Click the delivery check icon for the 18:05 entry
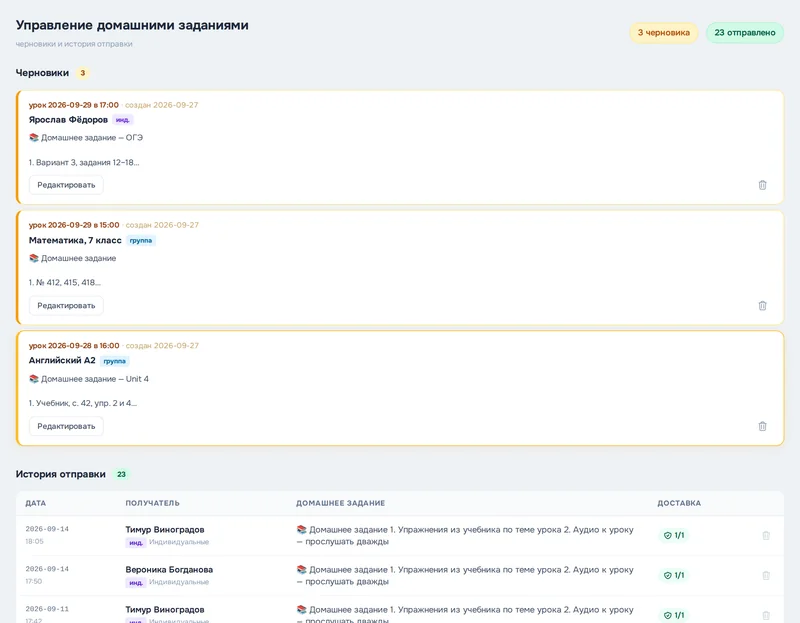 point(667,535)
